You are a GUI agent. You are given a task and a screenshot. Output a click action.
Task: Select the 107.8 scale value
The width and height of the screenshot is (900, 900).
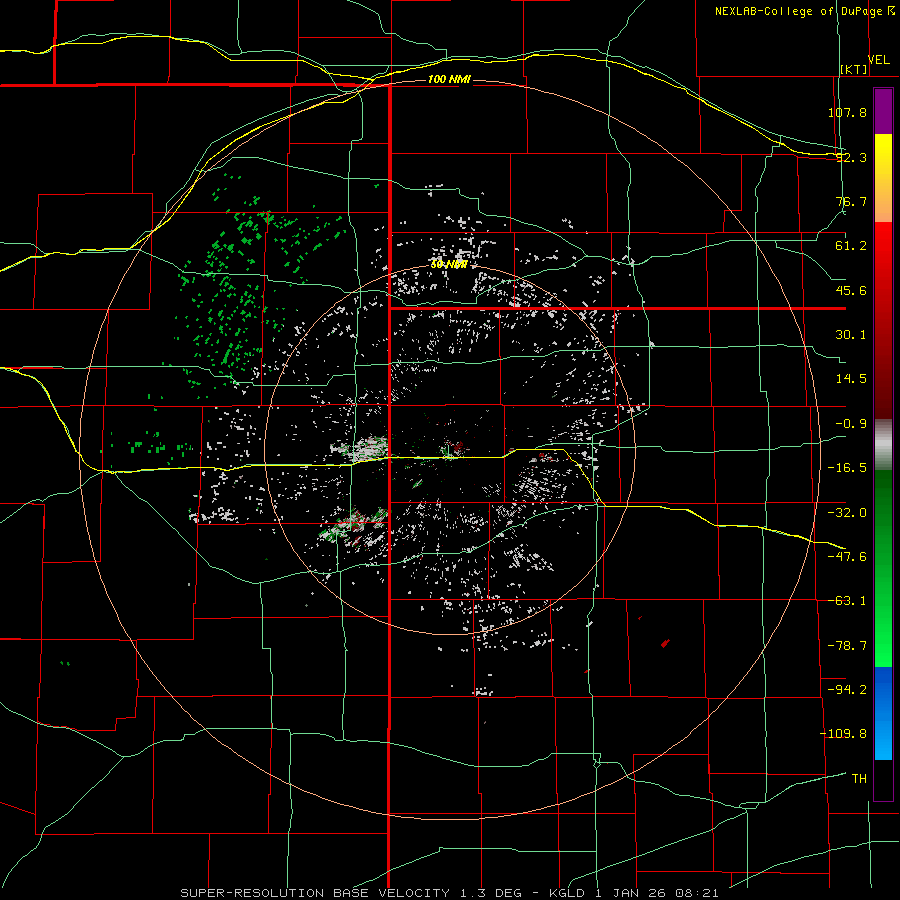tap(847, 112)
